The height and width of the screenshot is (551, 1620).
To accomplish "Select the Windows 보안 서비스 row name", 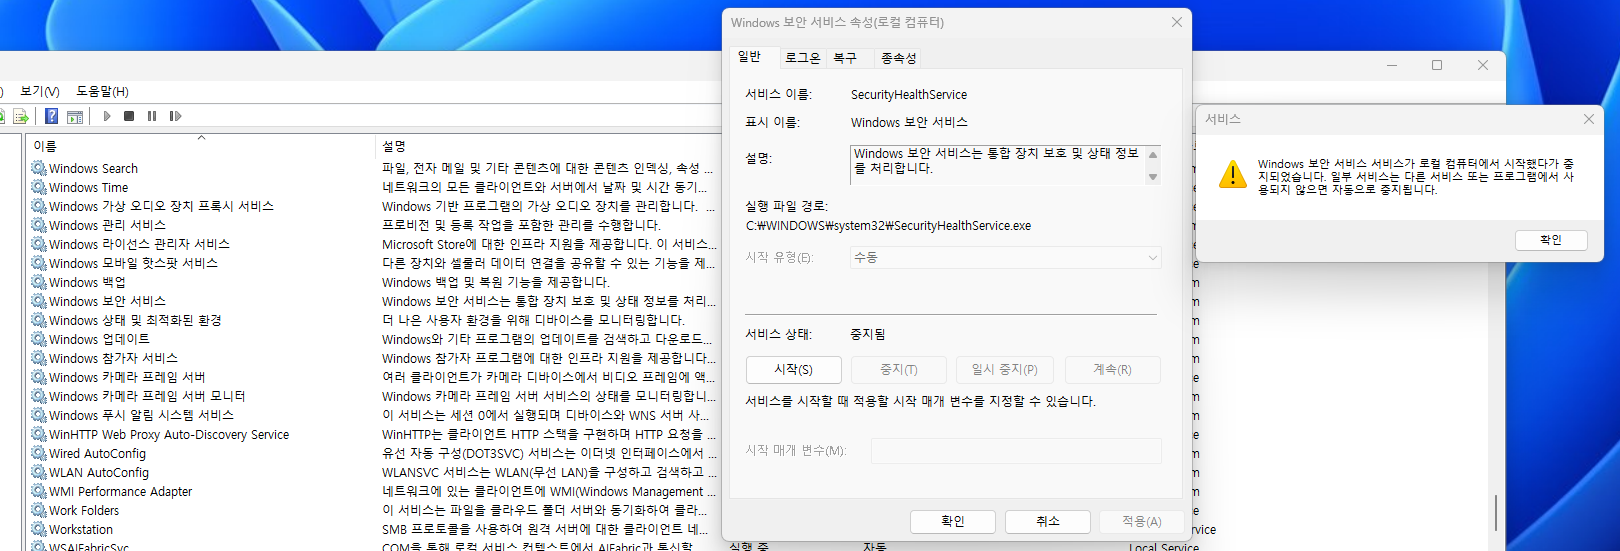I will click(x=107, y=301).
